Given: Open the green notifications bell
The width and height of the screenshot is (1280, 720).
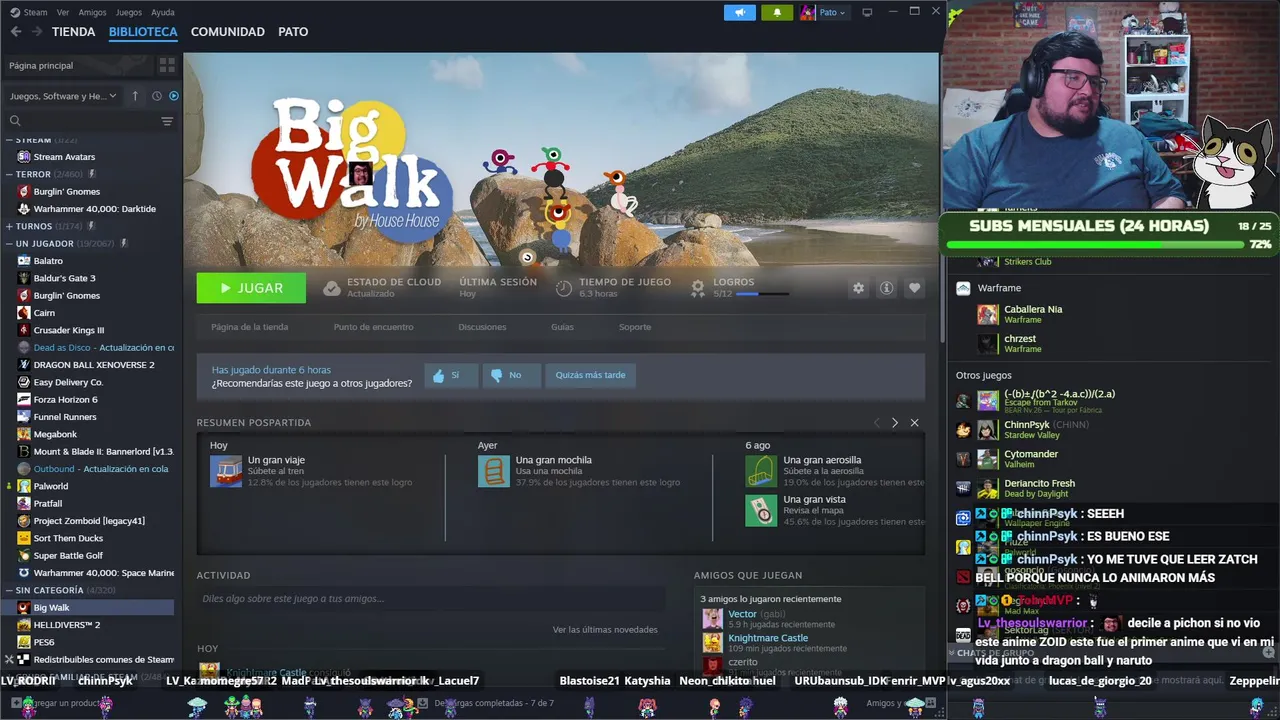Looking at the screenshot, I should pos(777,12).
